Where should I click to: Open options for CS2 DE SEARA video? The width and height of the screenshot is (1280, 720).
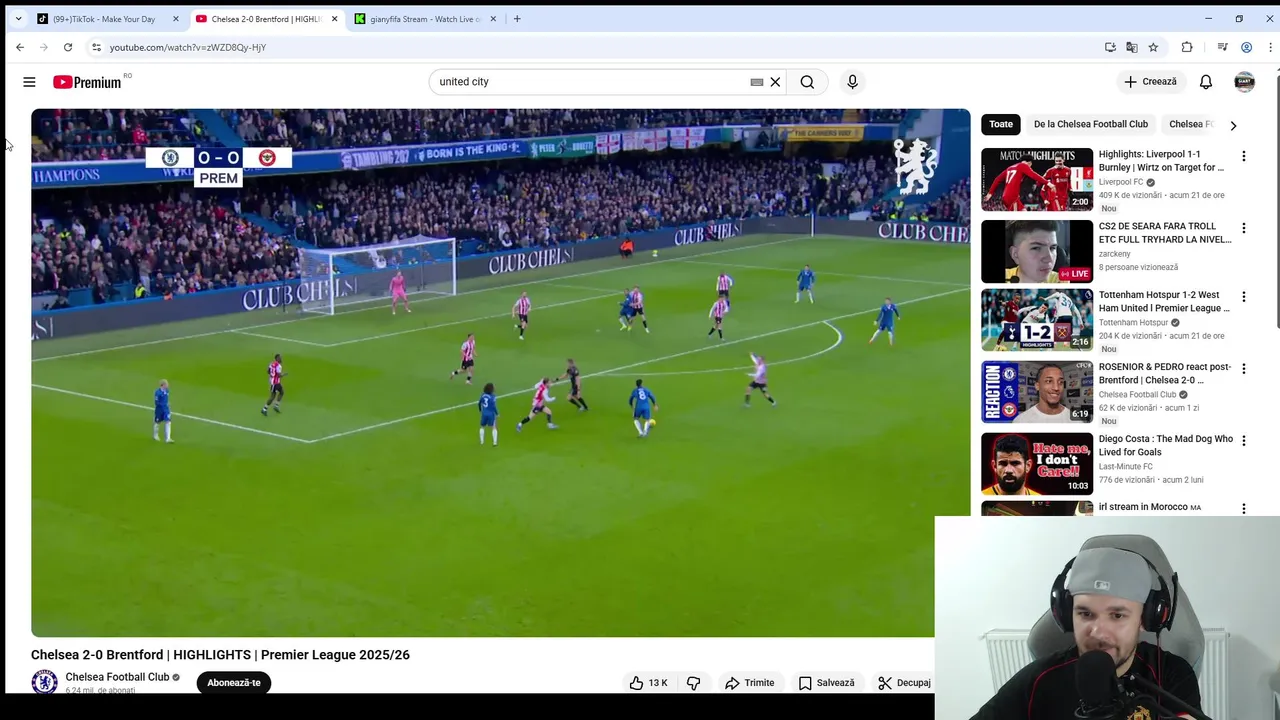(1243, 228)
